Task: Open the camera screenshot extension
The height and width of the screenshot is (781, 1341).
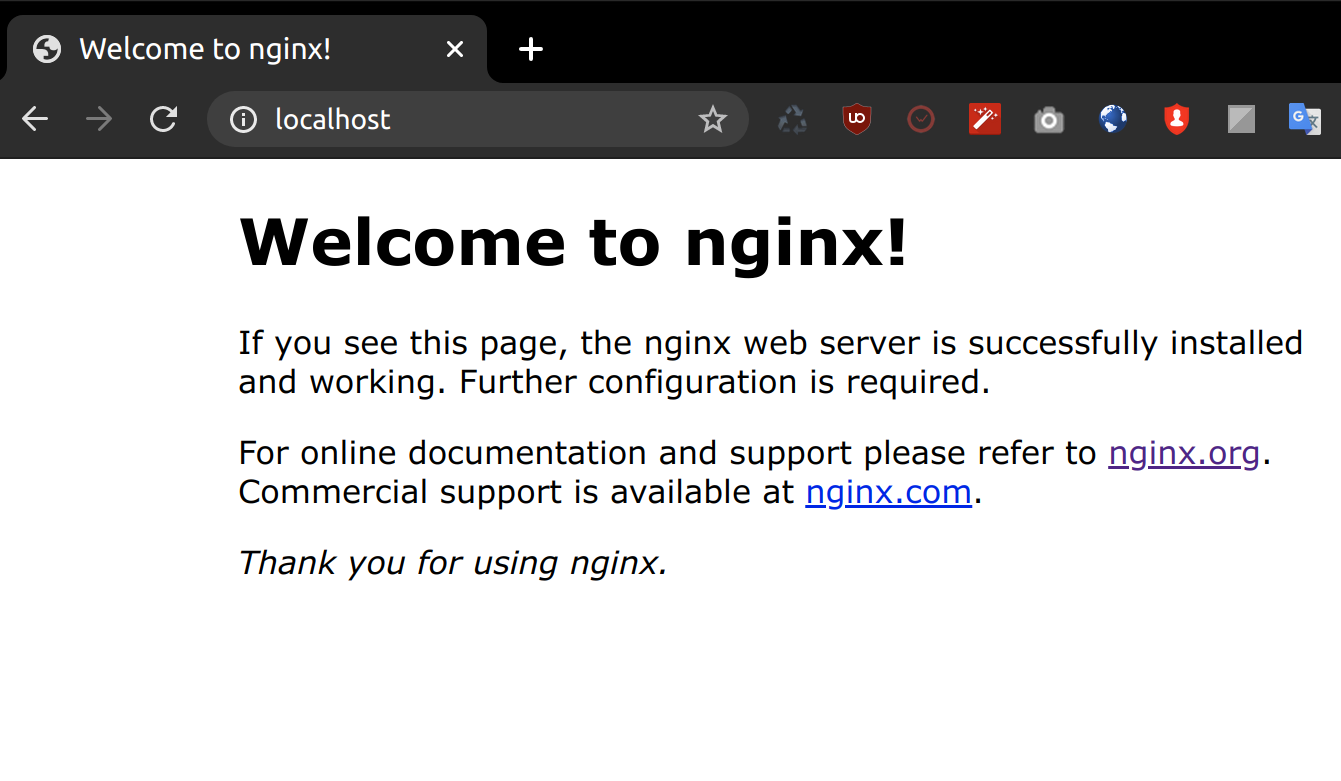Action: click(x=1049, y=121)
